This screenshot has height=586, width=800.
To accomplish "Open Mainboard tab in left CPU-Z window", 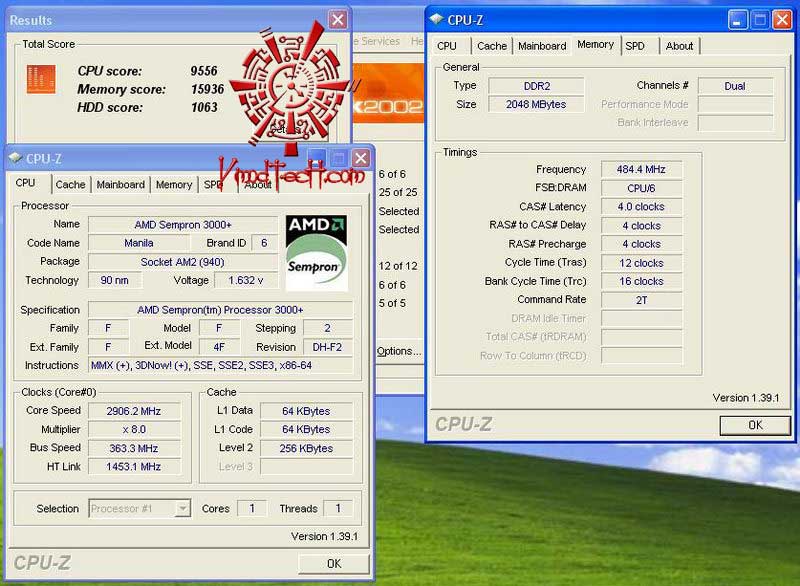I will click(121, 185).
